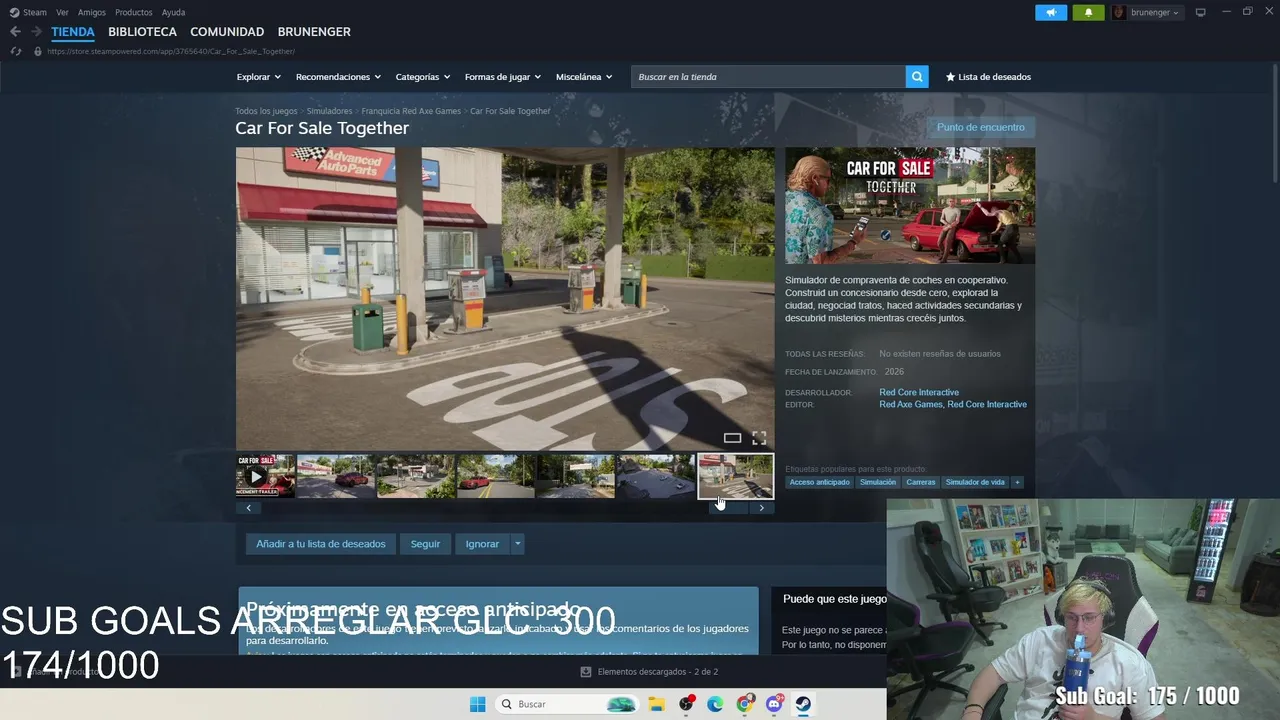Screen dimensions: 1280x720
Task: Go forward with the navigation arrow
Action: [36, 32]
